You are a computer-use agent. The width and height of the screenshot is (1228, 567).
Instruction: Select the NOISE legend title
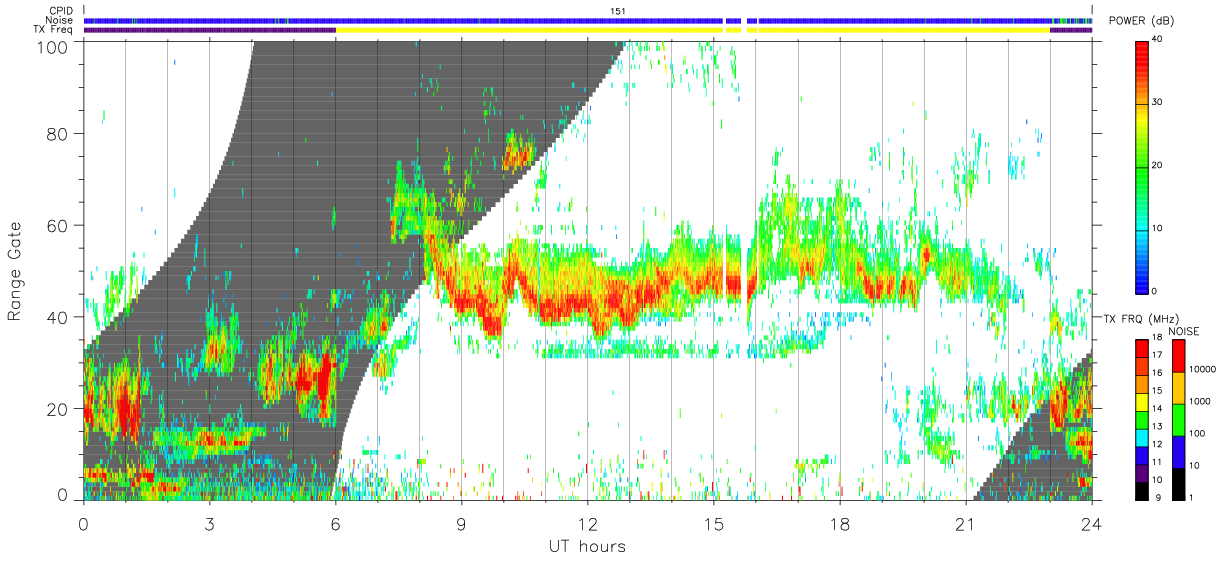click(1185, 331)
